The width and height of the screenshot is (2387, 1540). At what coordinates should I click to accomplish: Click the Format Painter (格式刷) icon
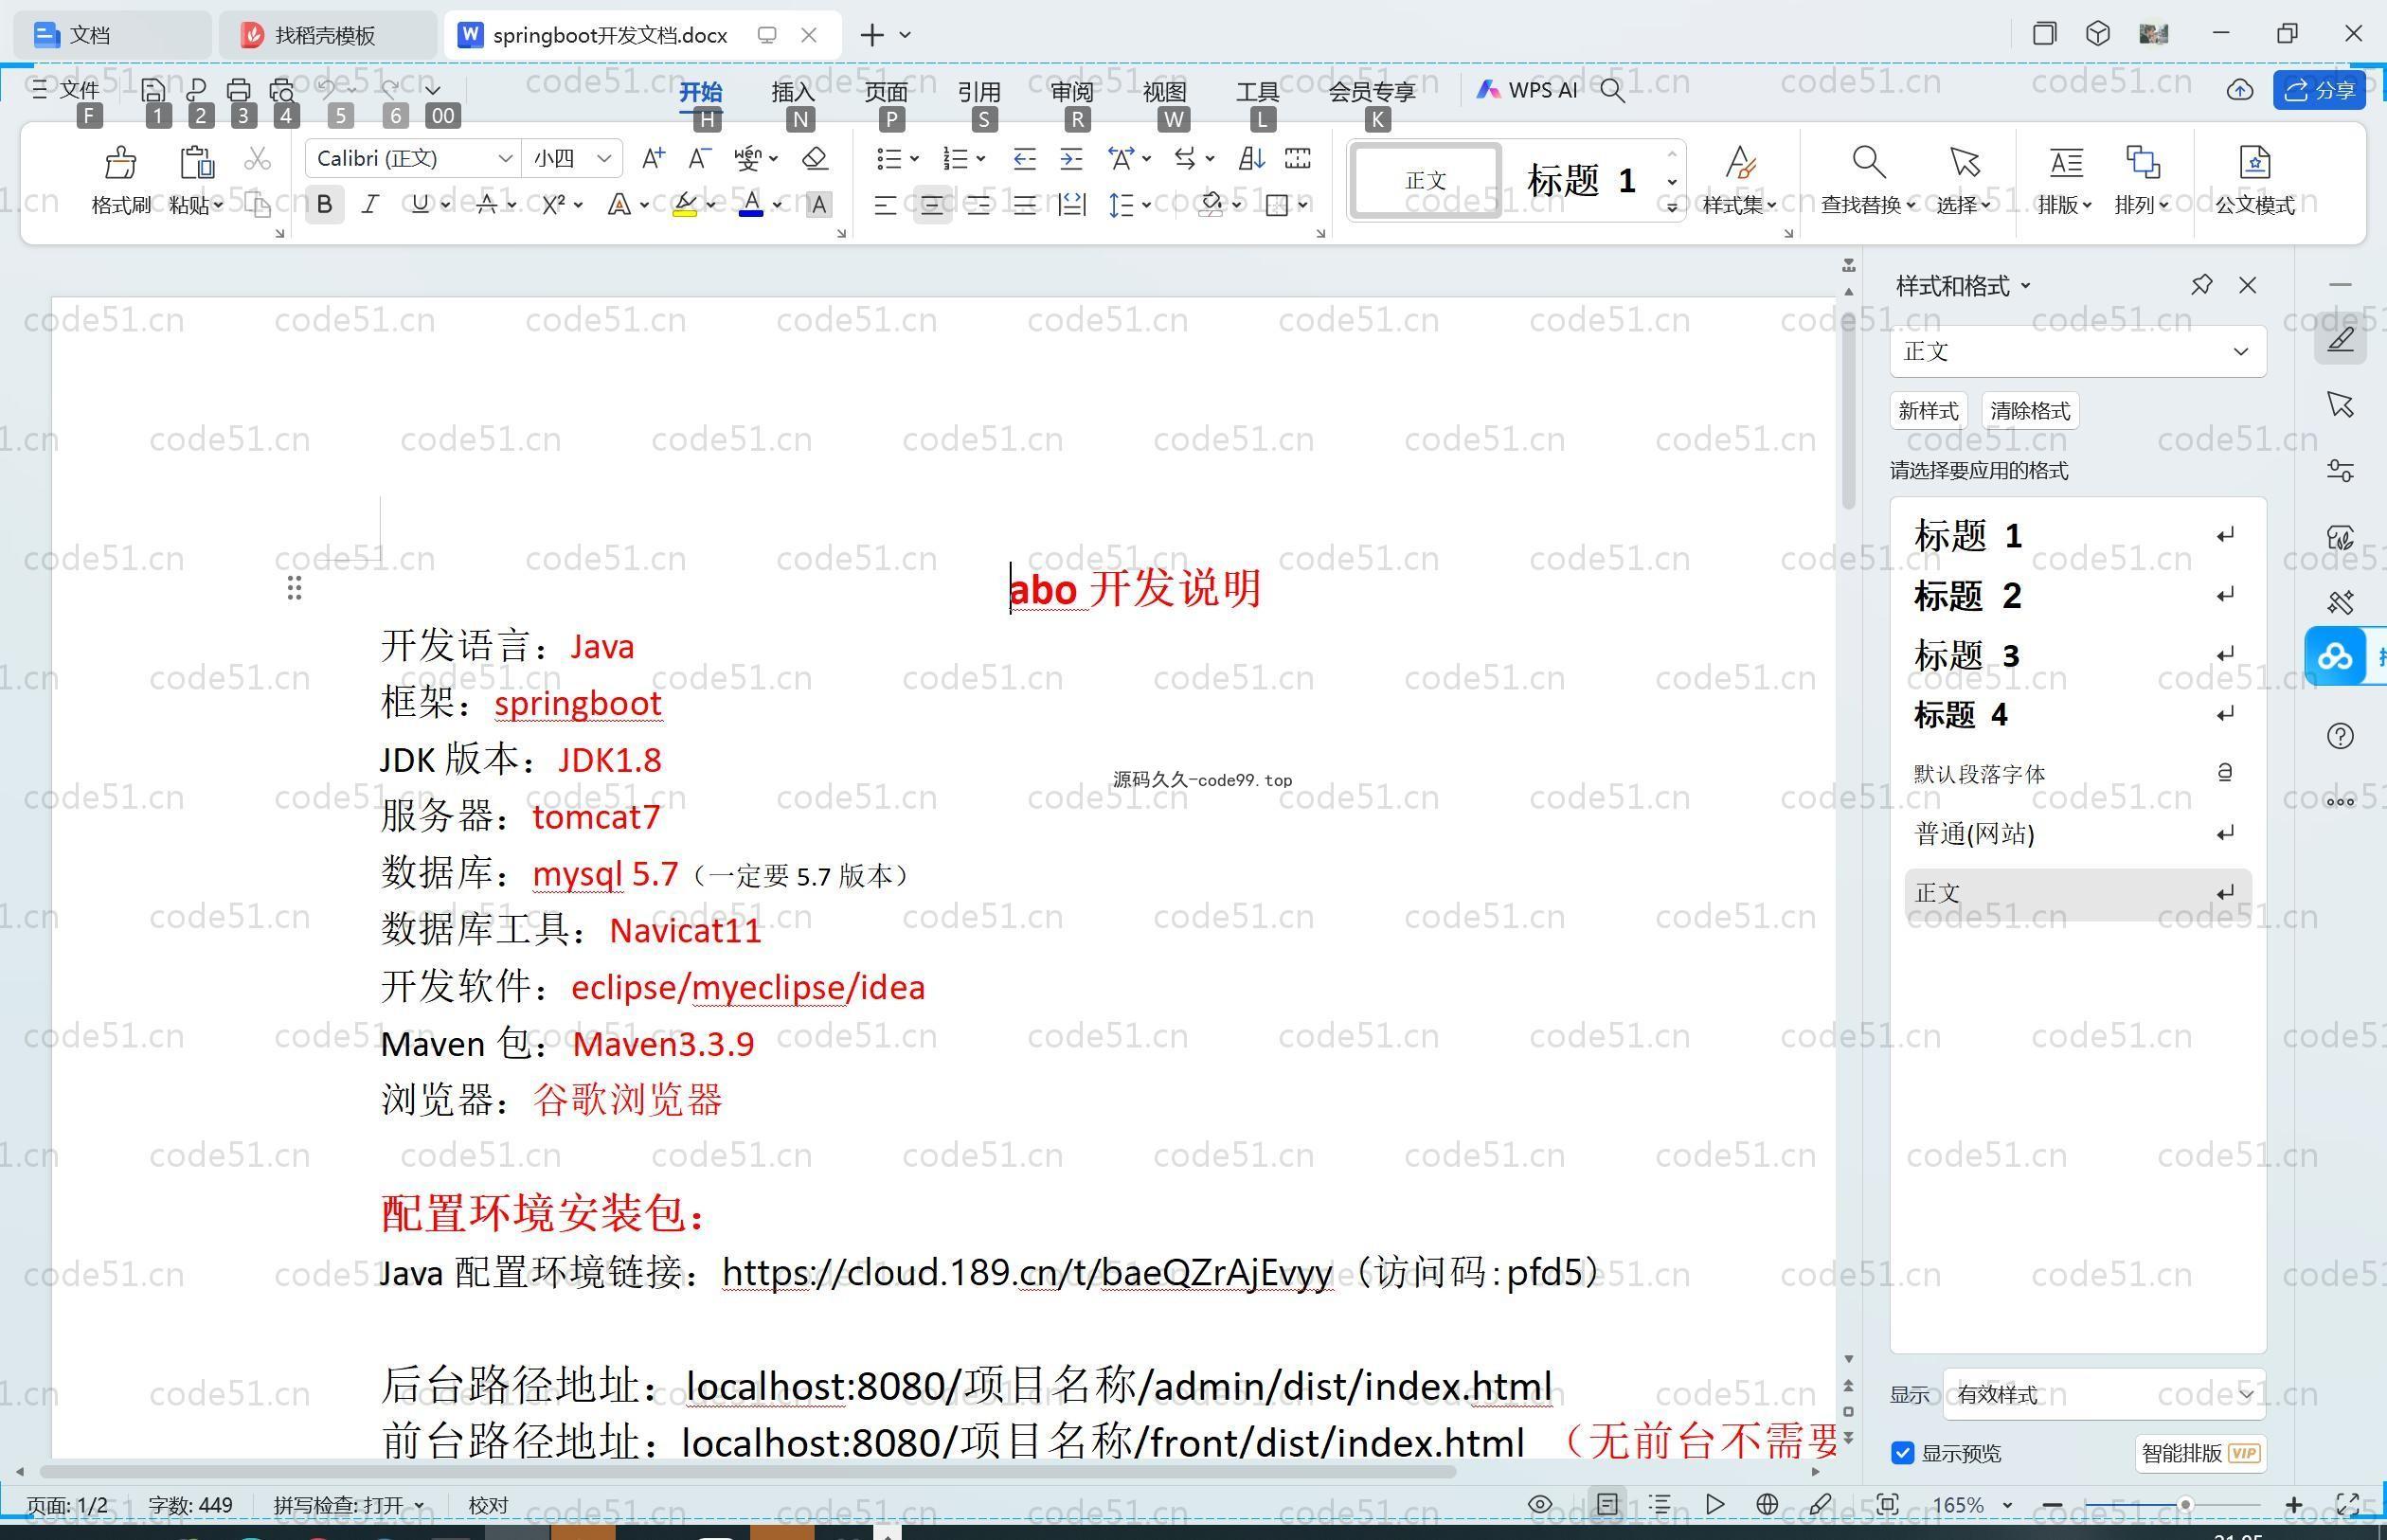click(x=121, y=162)
